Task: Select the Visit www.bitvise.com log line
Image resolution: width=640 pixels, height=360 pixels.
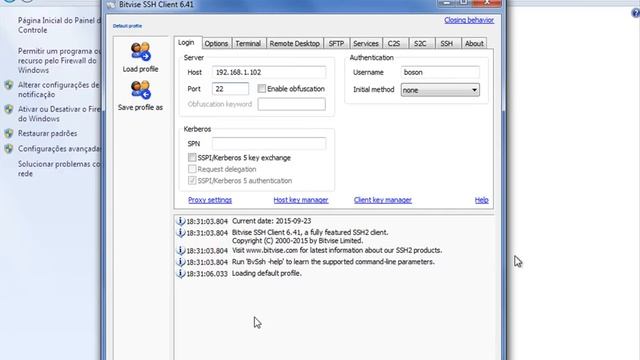Action: pos(337,250)
